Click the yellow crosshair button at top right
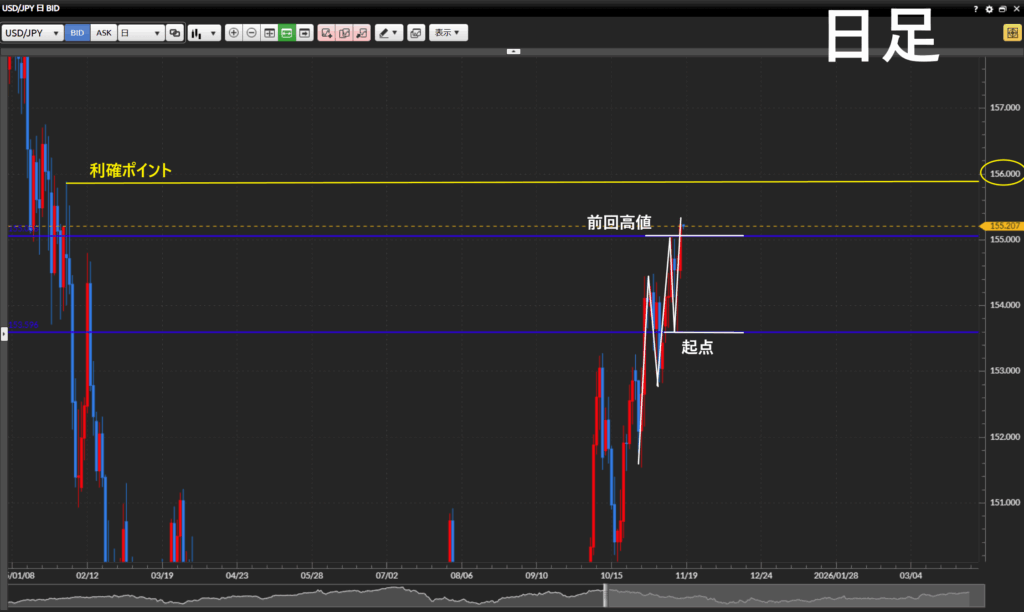 coord(1011,33)
